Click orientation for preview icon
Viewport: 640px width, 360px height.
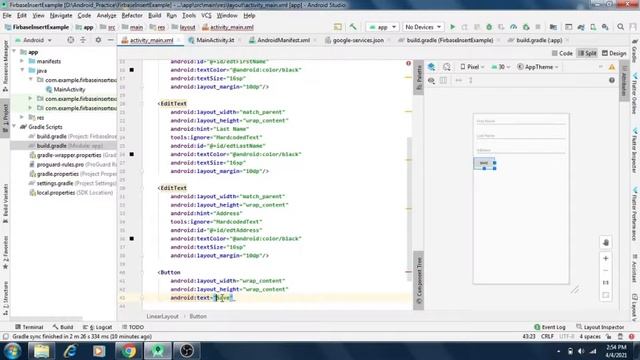pyautogui.click(x=447, y=67)
